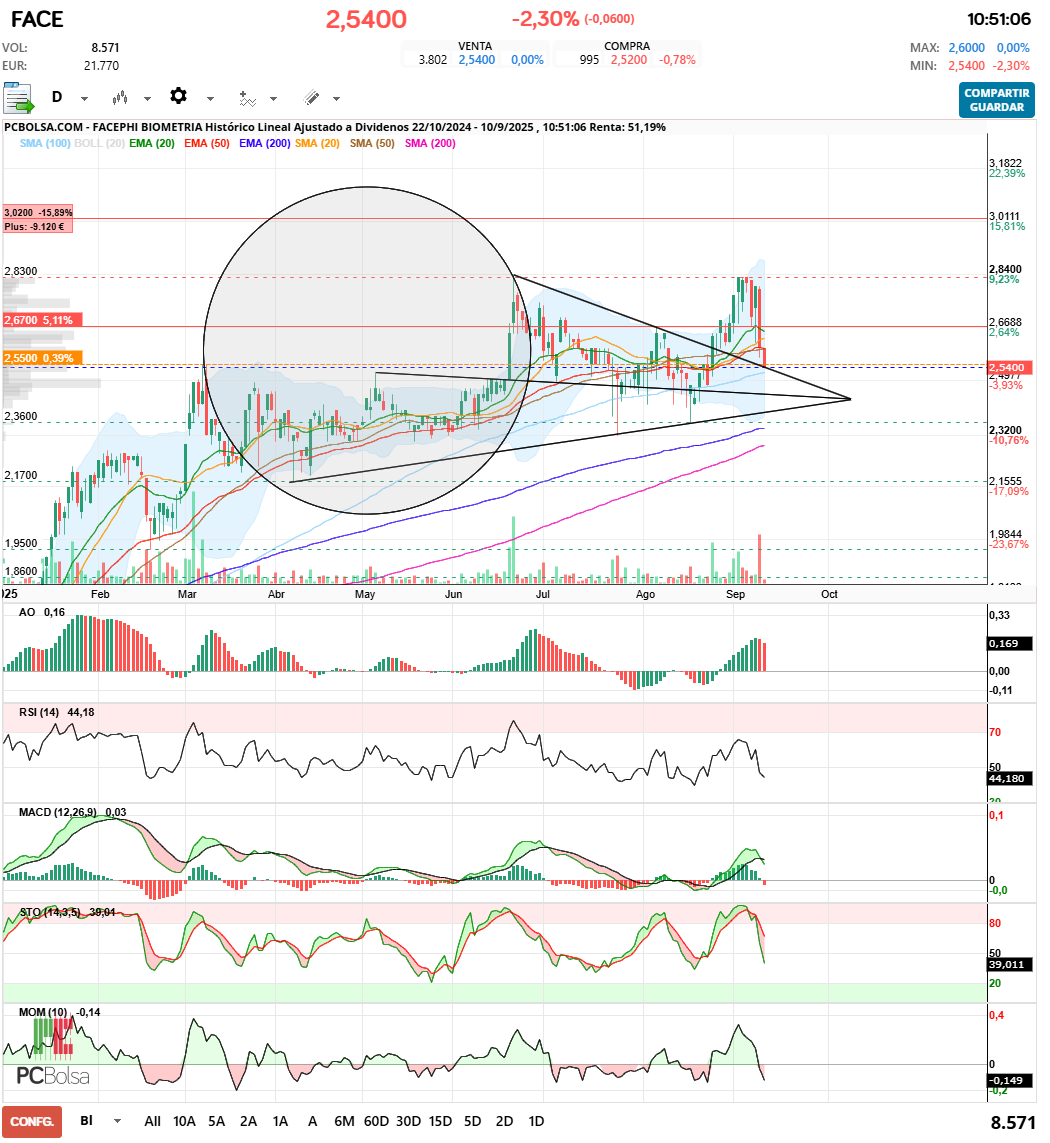Expand the drawing tools dropdown arrow

pyautogui.click(x=336, y=98)
